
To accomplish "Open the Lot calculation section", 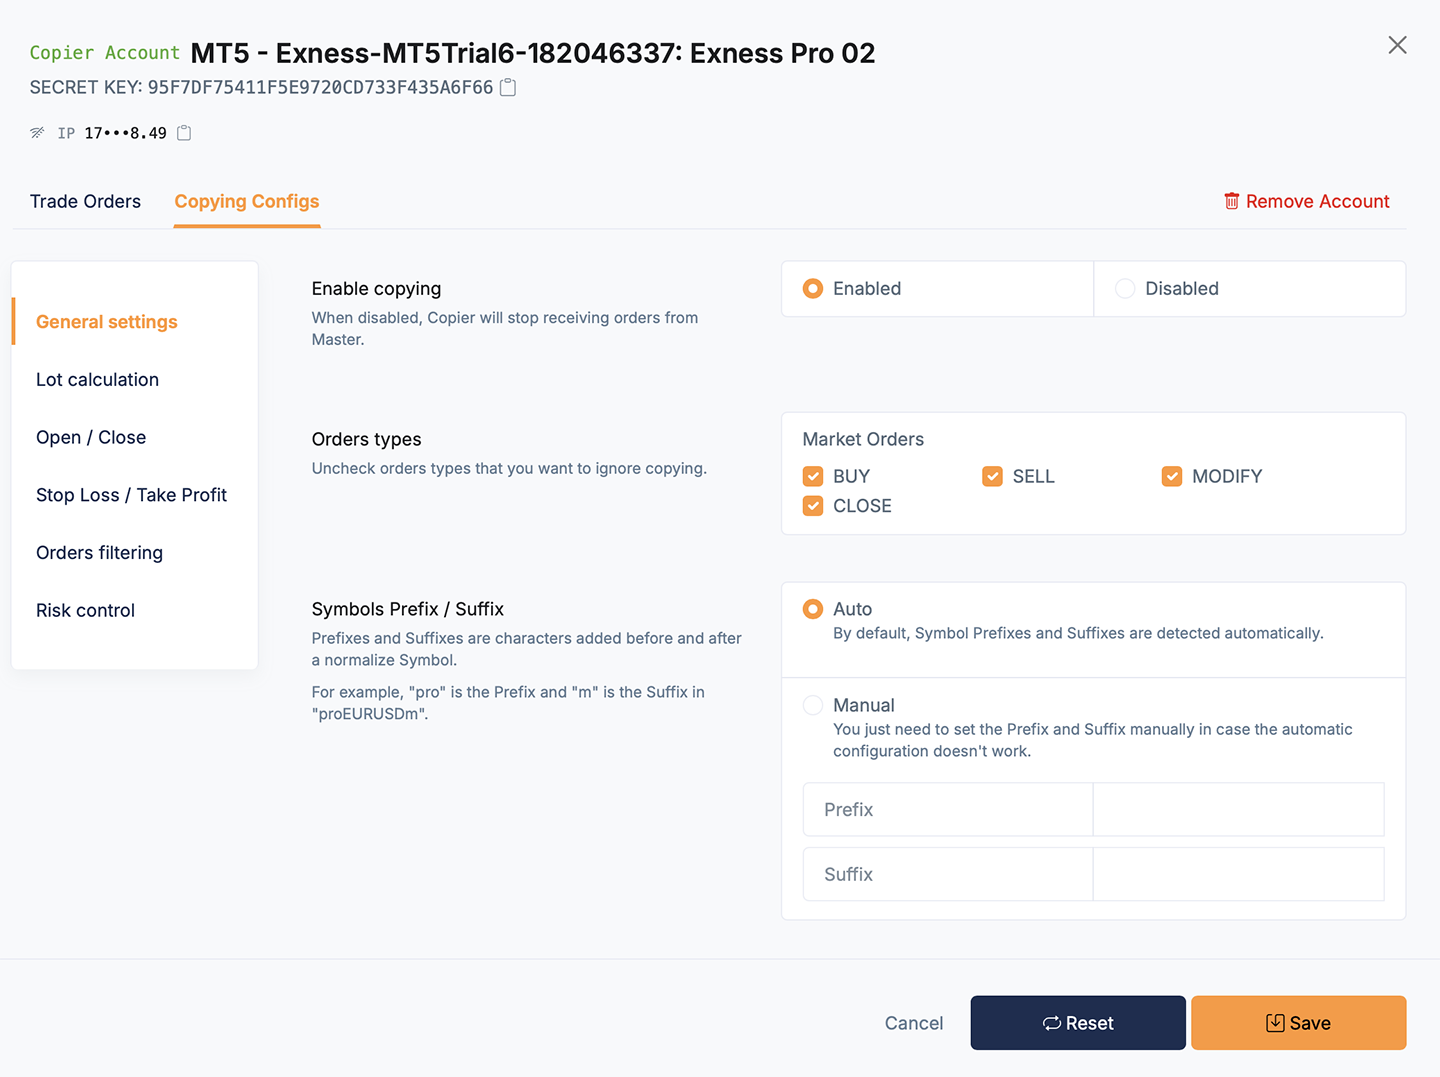I will click(97, 380).
